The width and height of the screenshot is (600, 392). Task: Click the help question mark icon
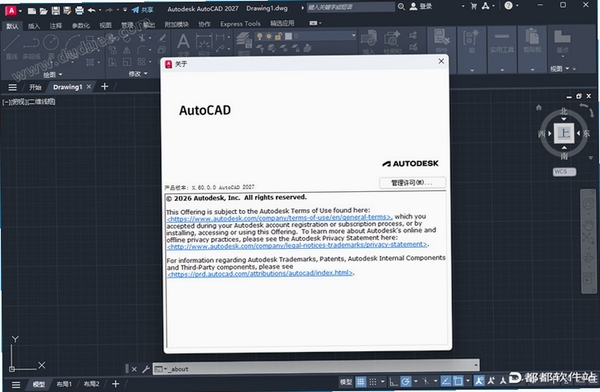(x=508, y=6)
